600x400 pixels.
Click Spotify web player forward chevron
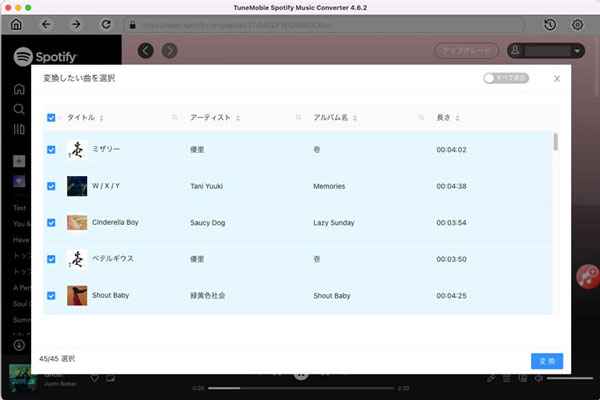170,51
